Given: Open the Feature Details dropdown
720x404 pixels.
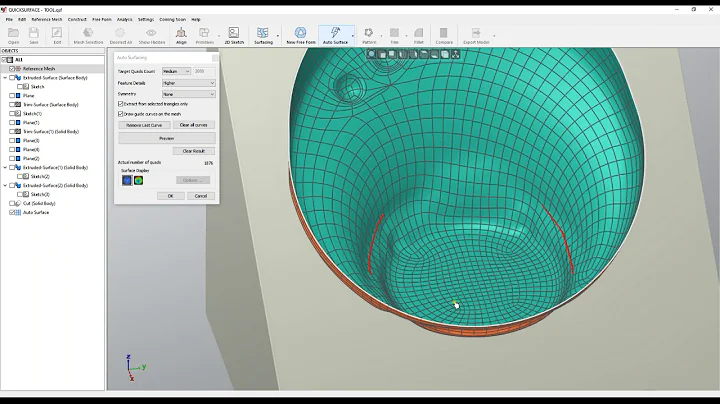Looking at the screenshot, I should coord(189,83).
